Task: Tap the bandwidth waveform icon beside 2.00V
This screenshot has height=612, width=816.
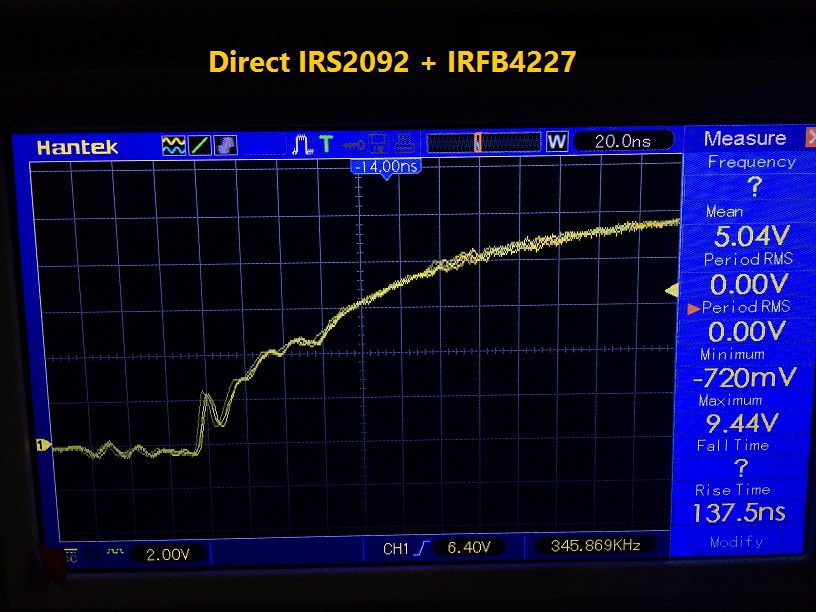Action: pyautogui.click(x=115, y=551)
